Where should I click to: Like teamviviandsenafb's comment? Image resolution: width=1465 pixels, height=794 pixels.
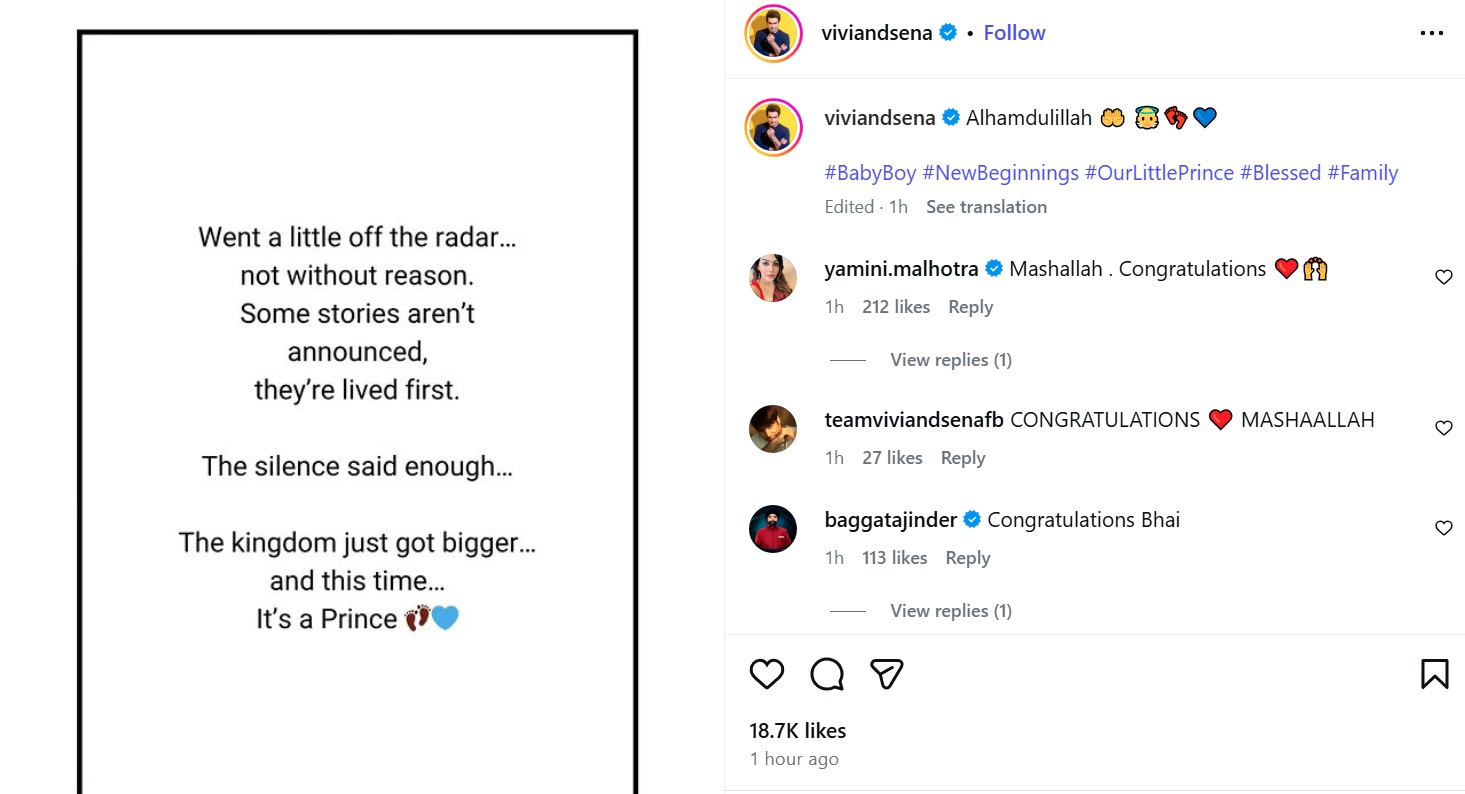(1443, 428)
